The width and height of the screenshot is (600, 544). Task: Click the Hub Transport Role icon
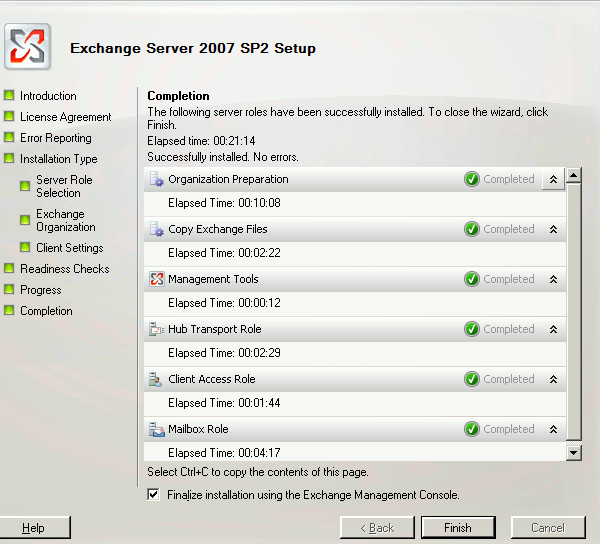(x=156, y=329)
